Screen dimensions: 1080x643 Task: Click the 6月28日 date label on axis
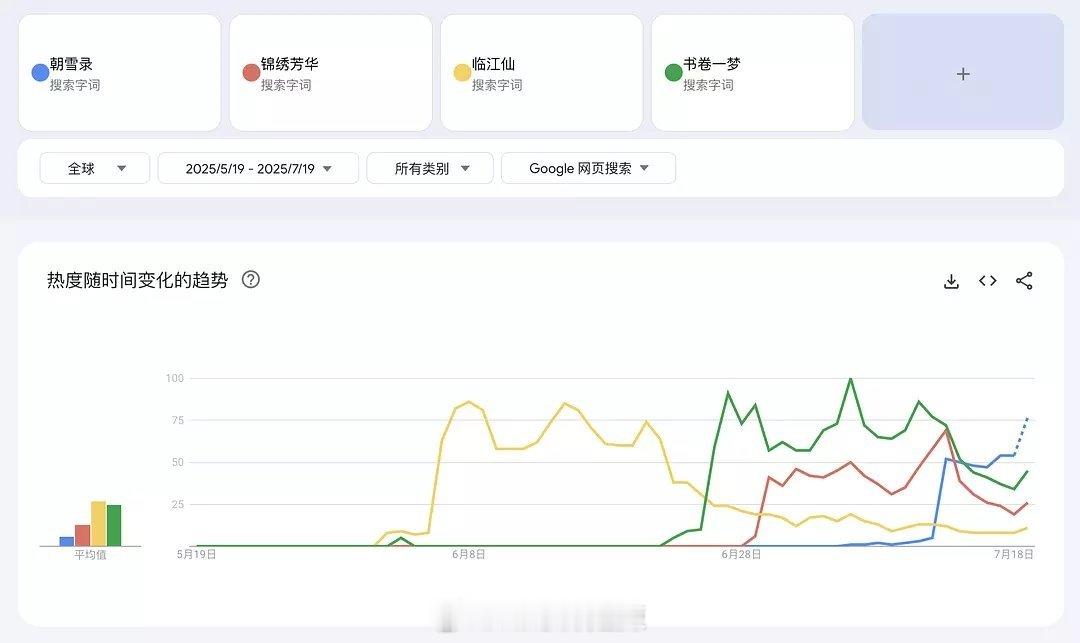741,553
